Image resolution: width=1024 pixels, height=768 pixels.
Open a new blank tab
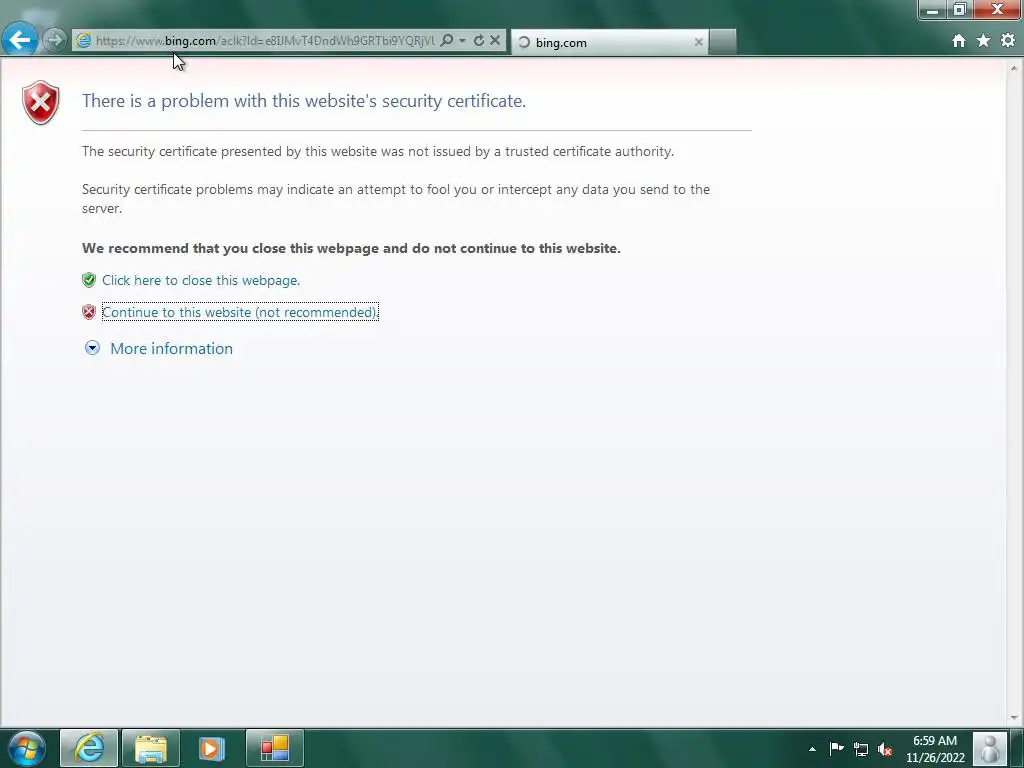pyautogui.click(x=723, y=42)
